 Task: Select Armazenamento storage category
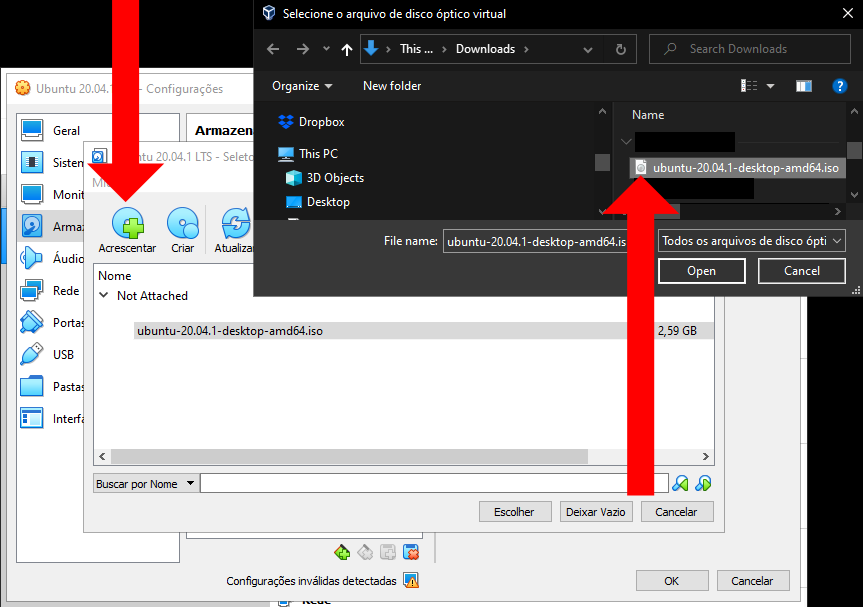point(51,226)
